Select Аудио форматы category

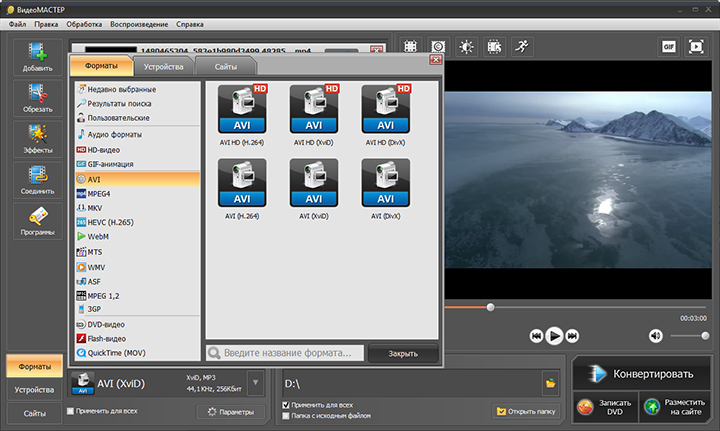tap(137, 134)
